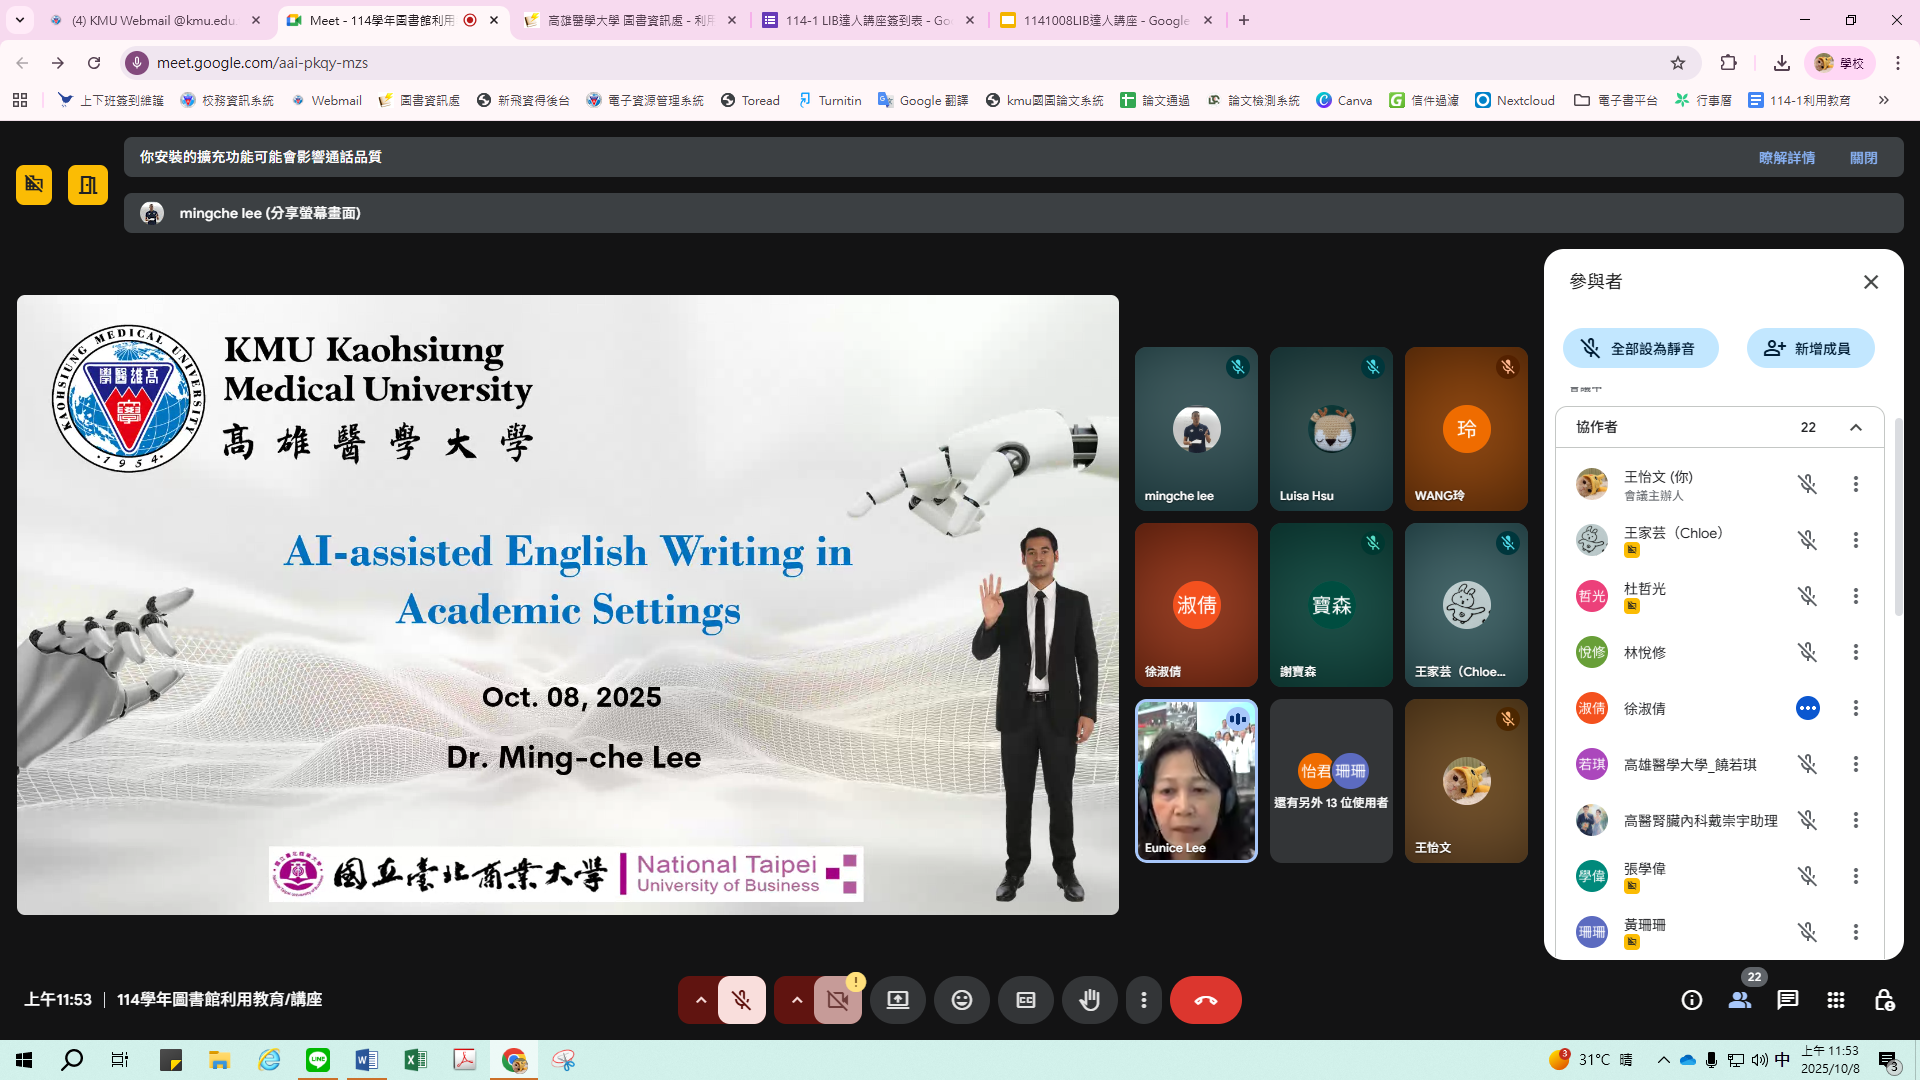Click the present screen icon
This screenshot has width=1920, height=1080.
897,1000
